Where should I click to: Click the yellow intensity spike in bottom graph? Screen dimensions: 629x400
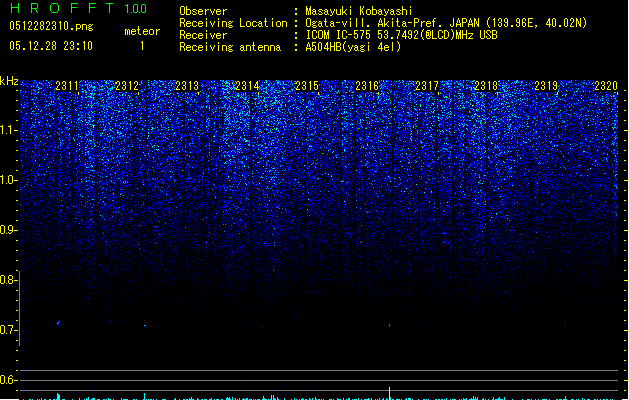[389, 393]
